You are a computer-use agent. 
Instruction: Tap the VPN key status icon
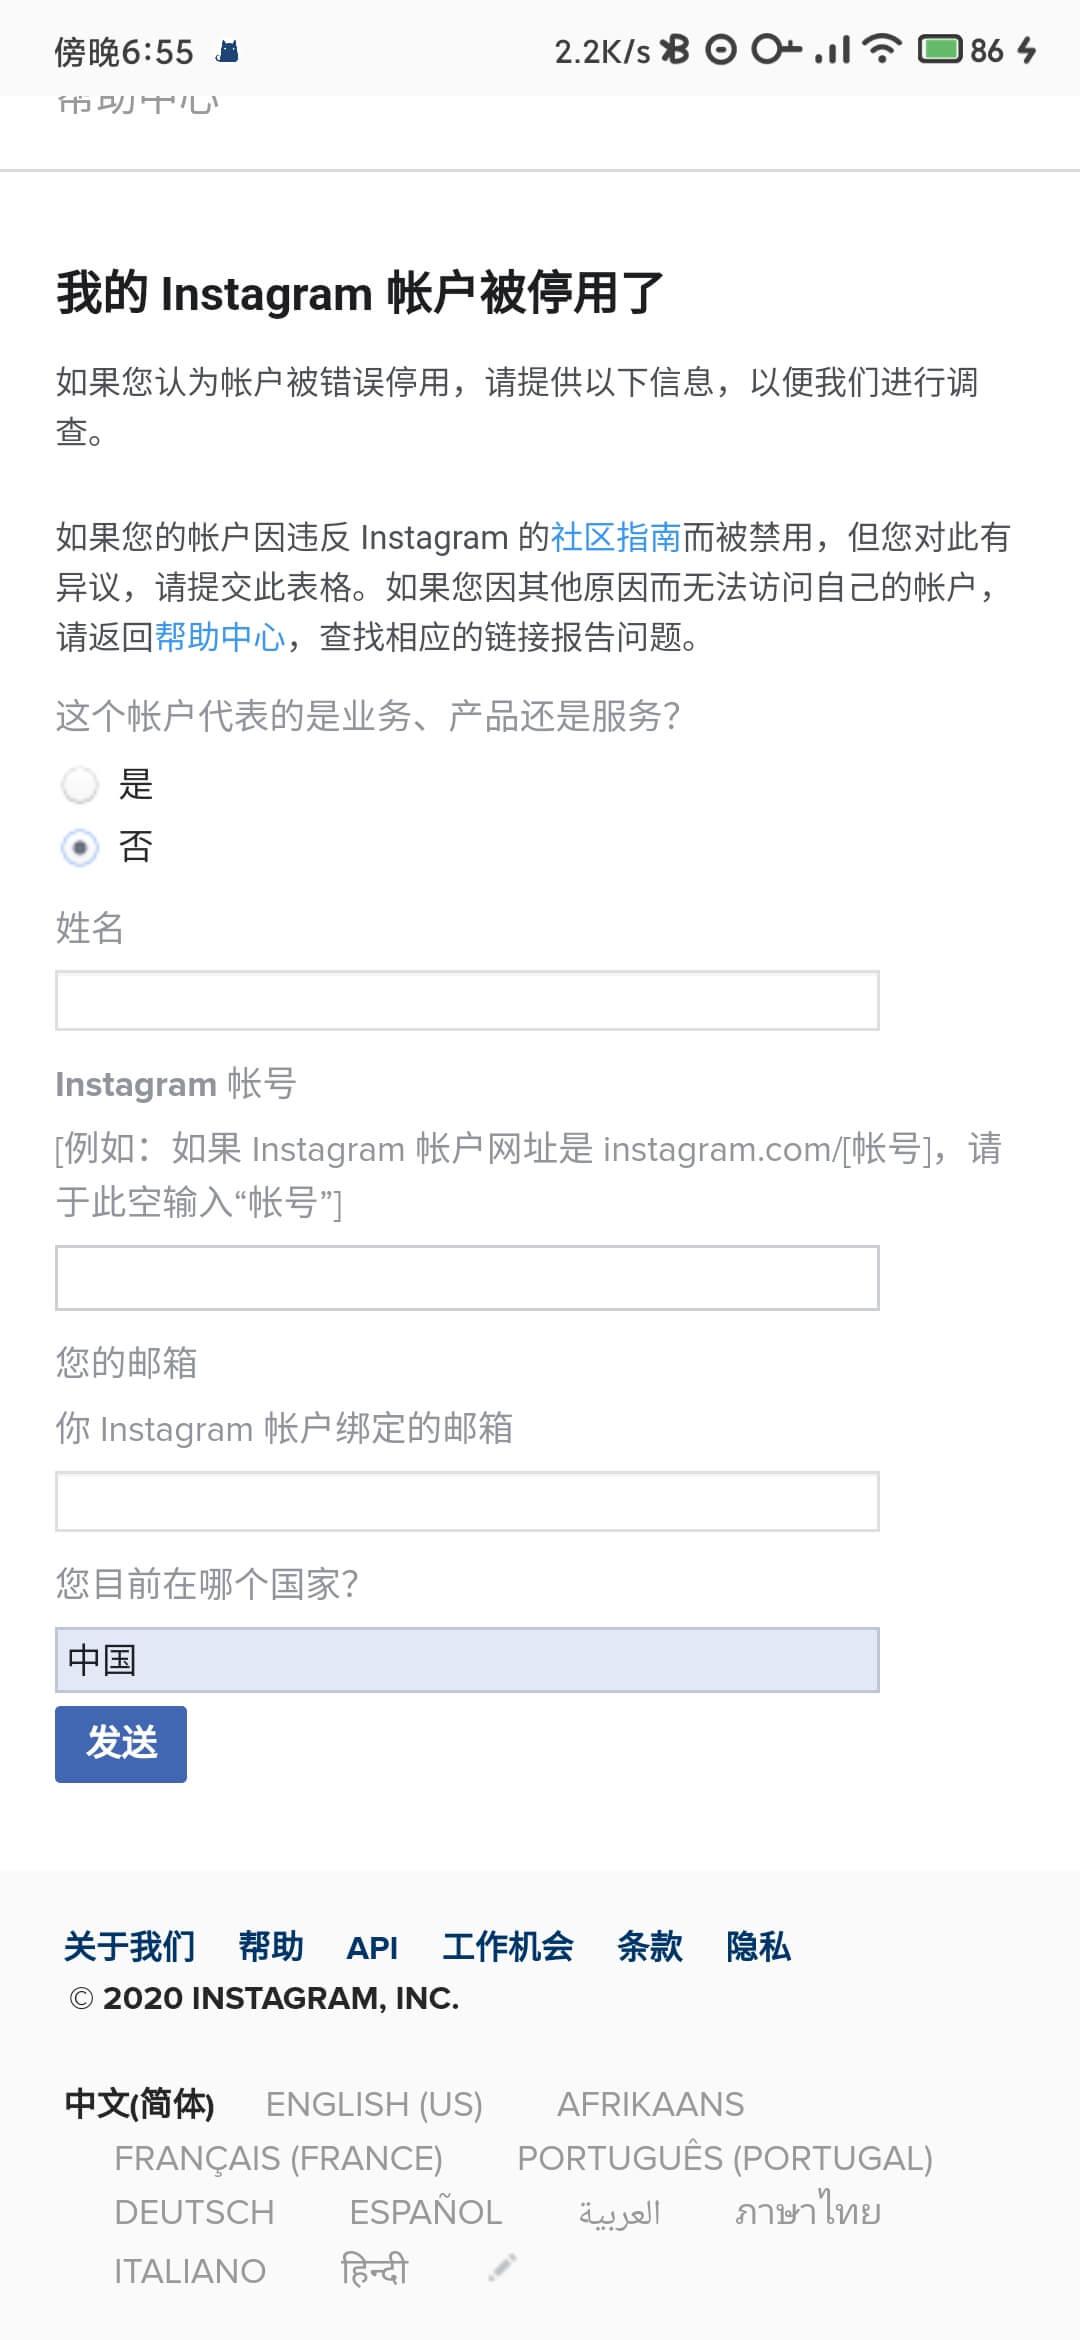777,49
